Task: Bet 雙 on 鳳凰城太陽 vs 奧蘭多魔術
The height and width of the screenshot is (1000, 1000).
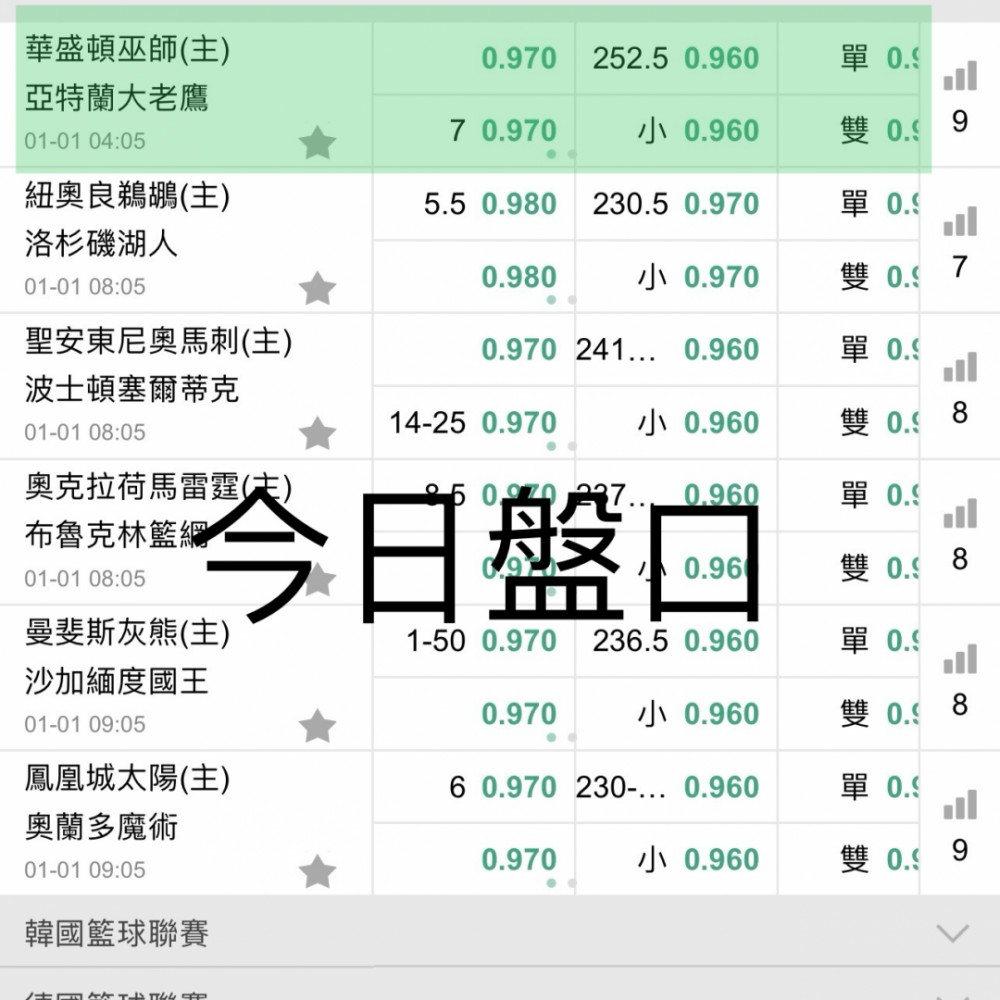Action: [848, 860]
